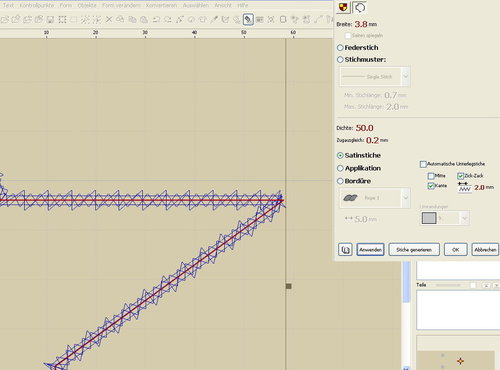Click the X delete icon in toolbar
This screenshot has width=500, height=370.
click(109, 20)
